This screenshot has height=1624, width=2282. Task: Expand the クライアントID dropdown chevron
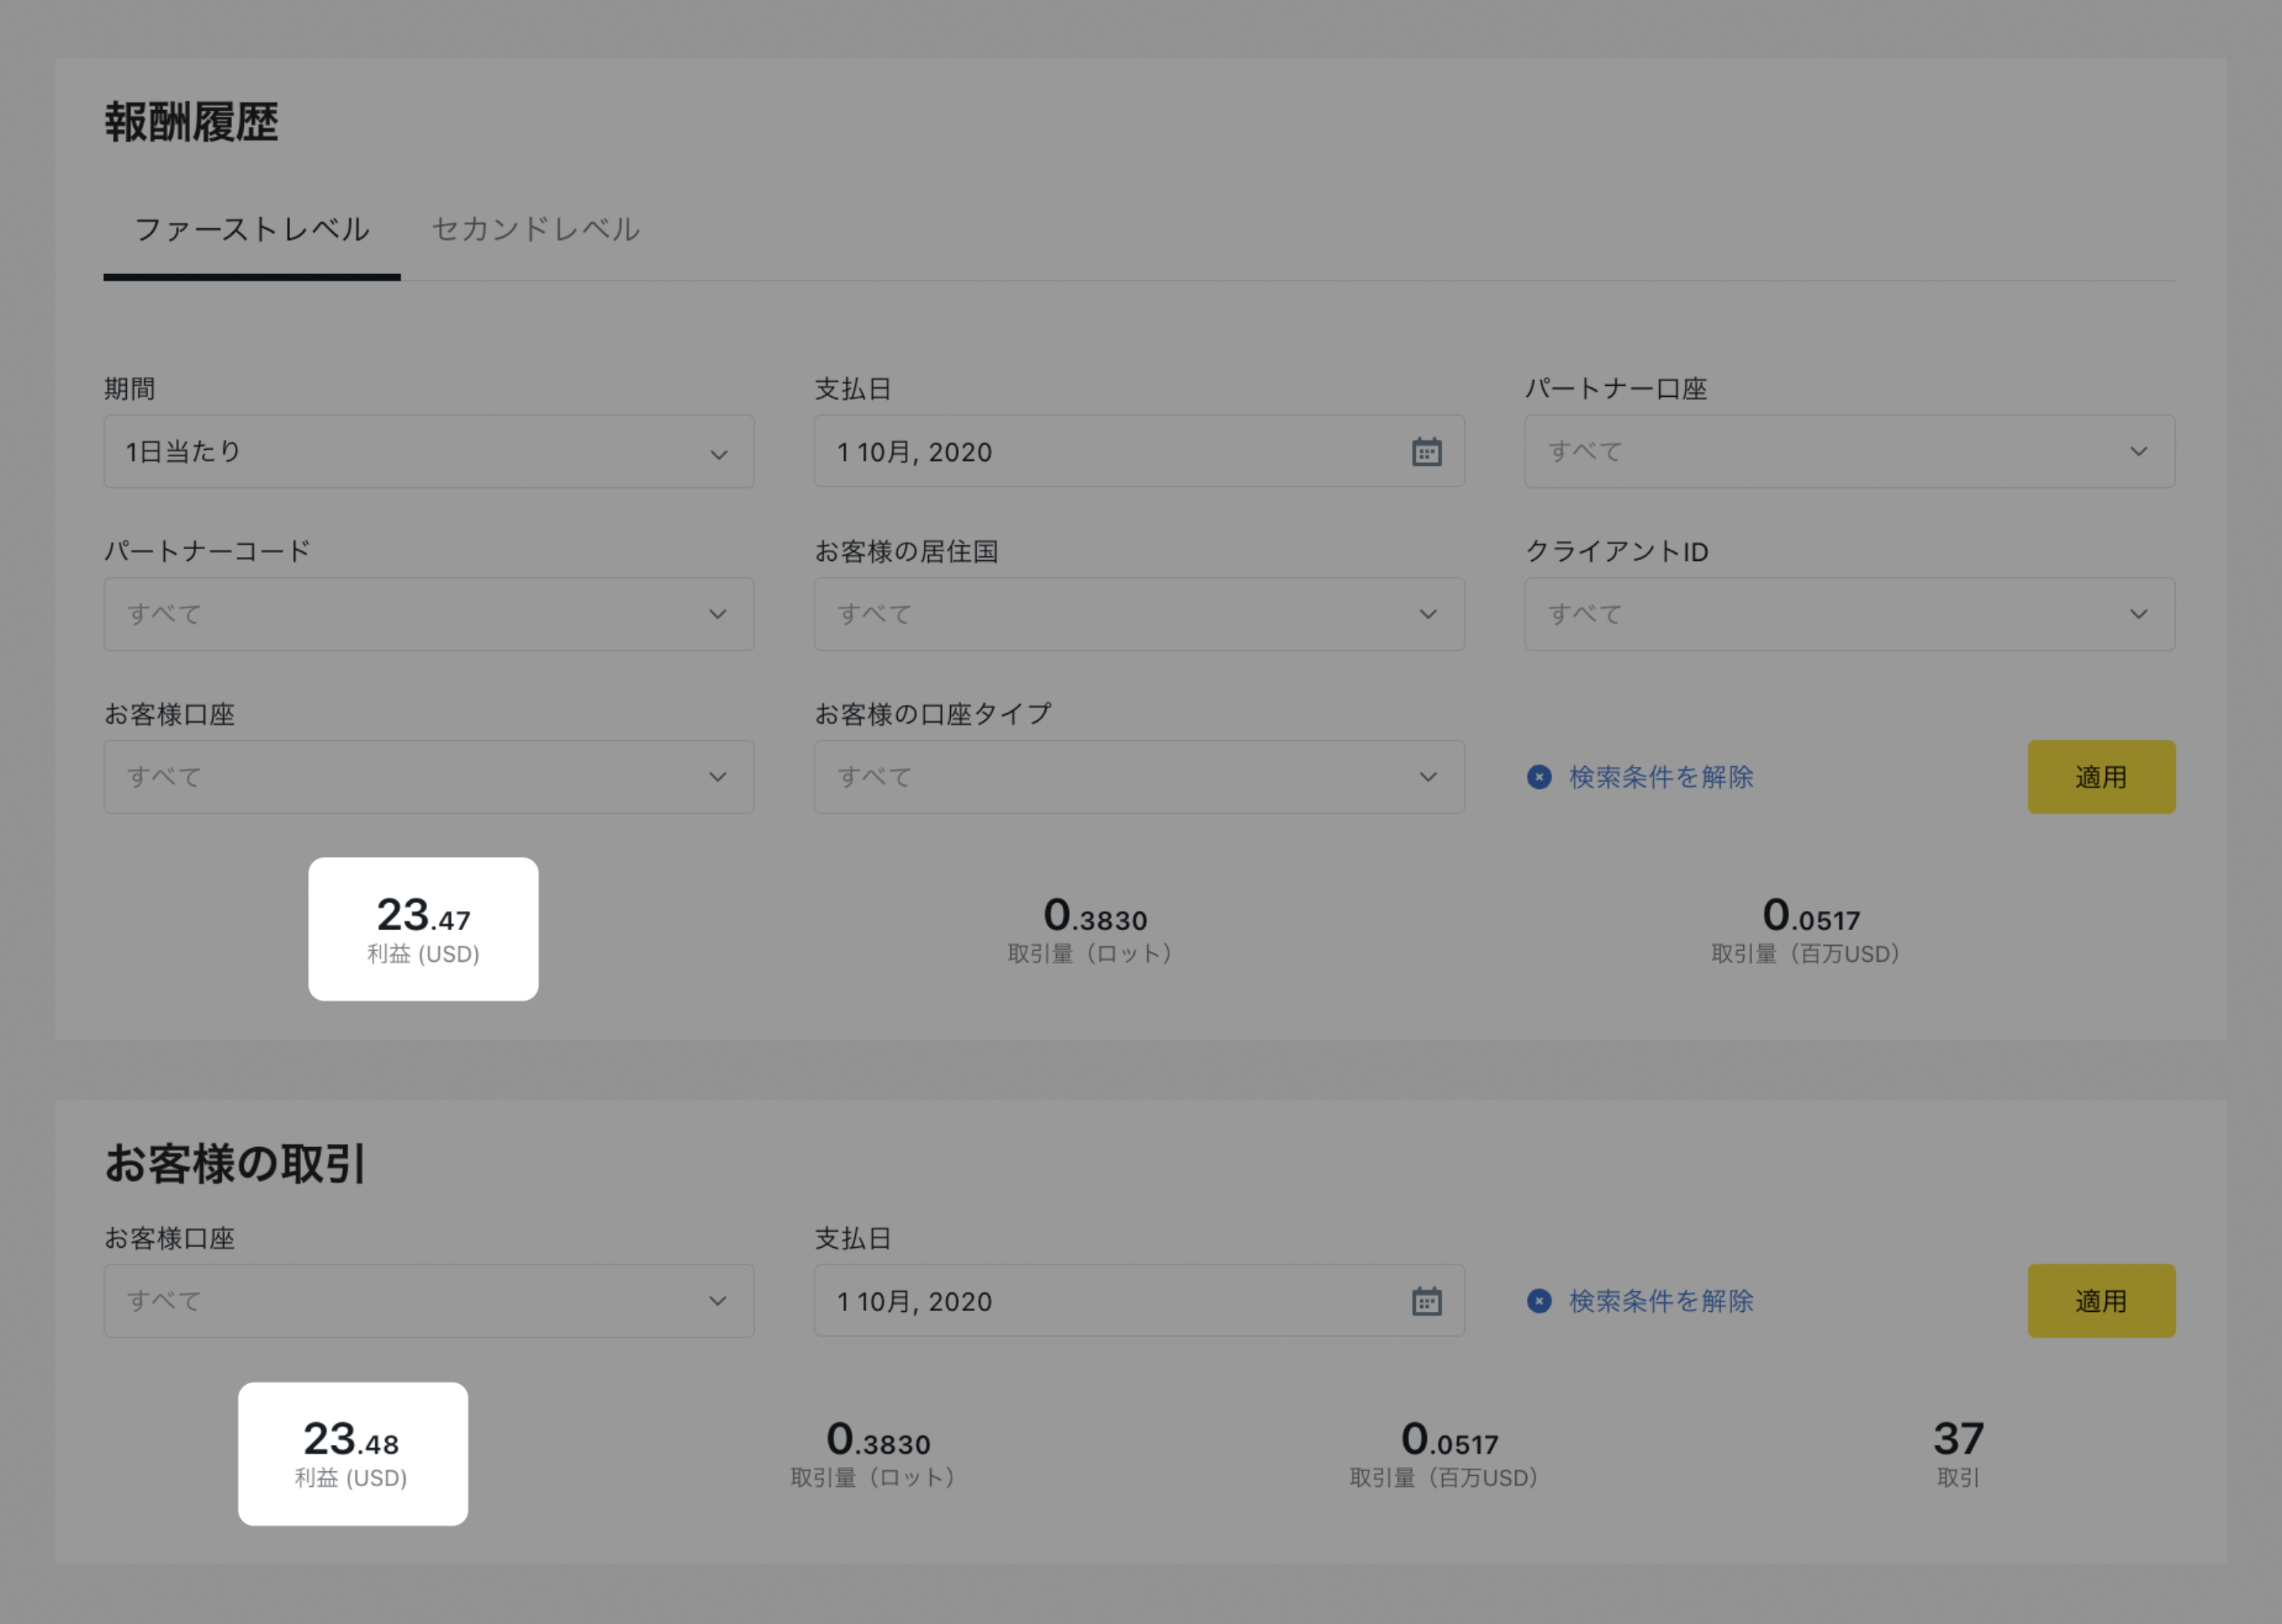coord(2138,614)
